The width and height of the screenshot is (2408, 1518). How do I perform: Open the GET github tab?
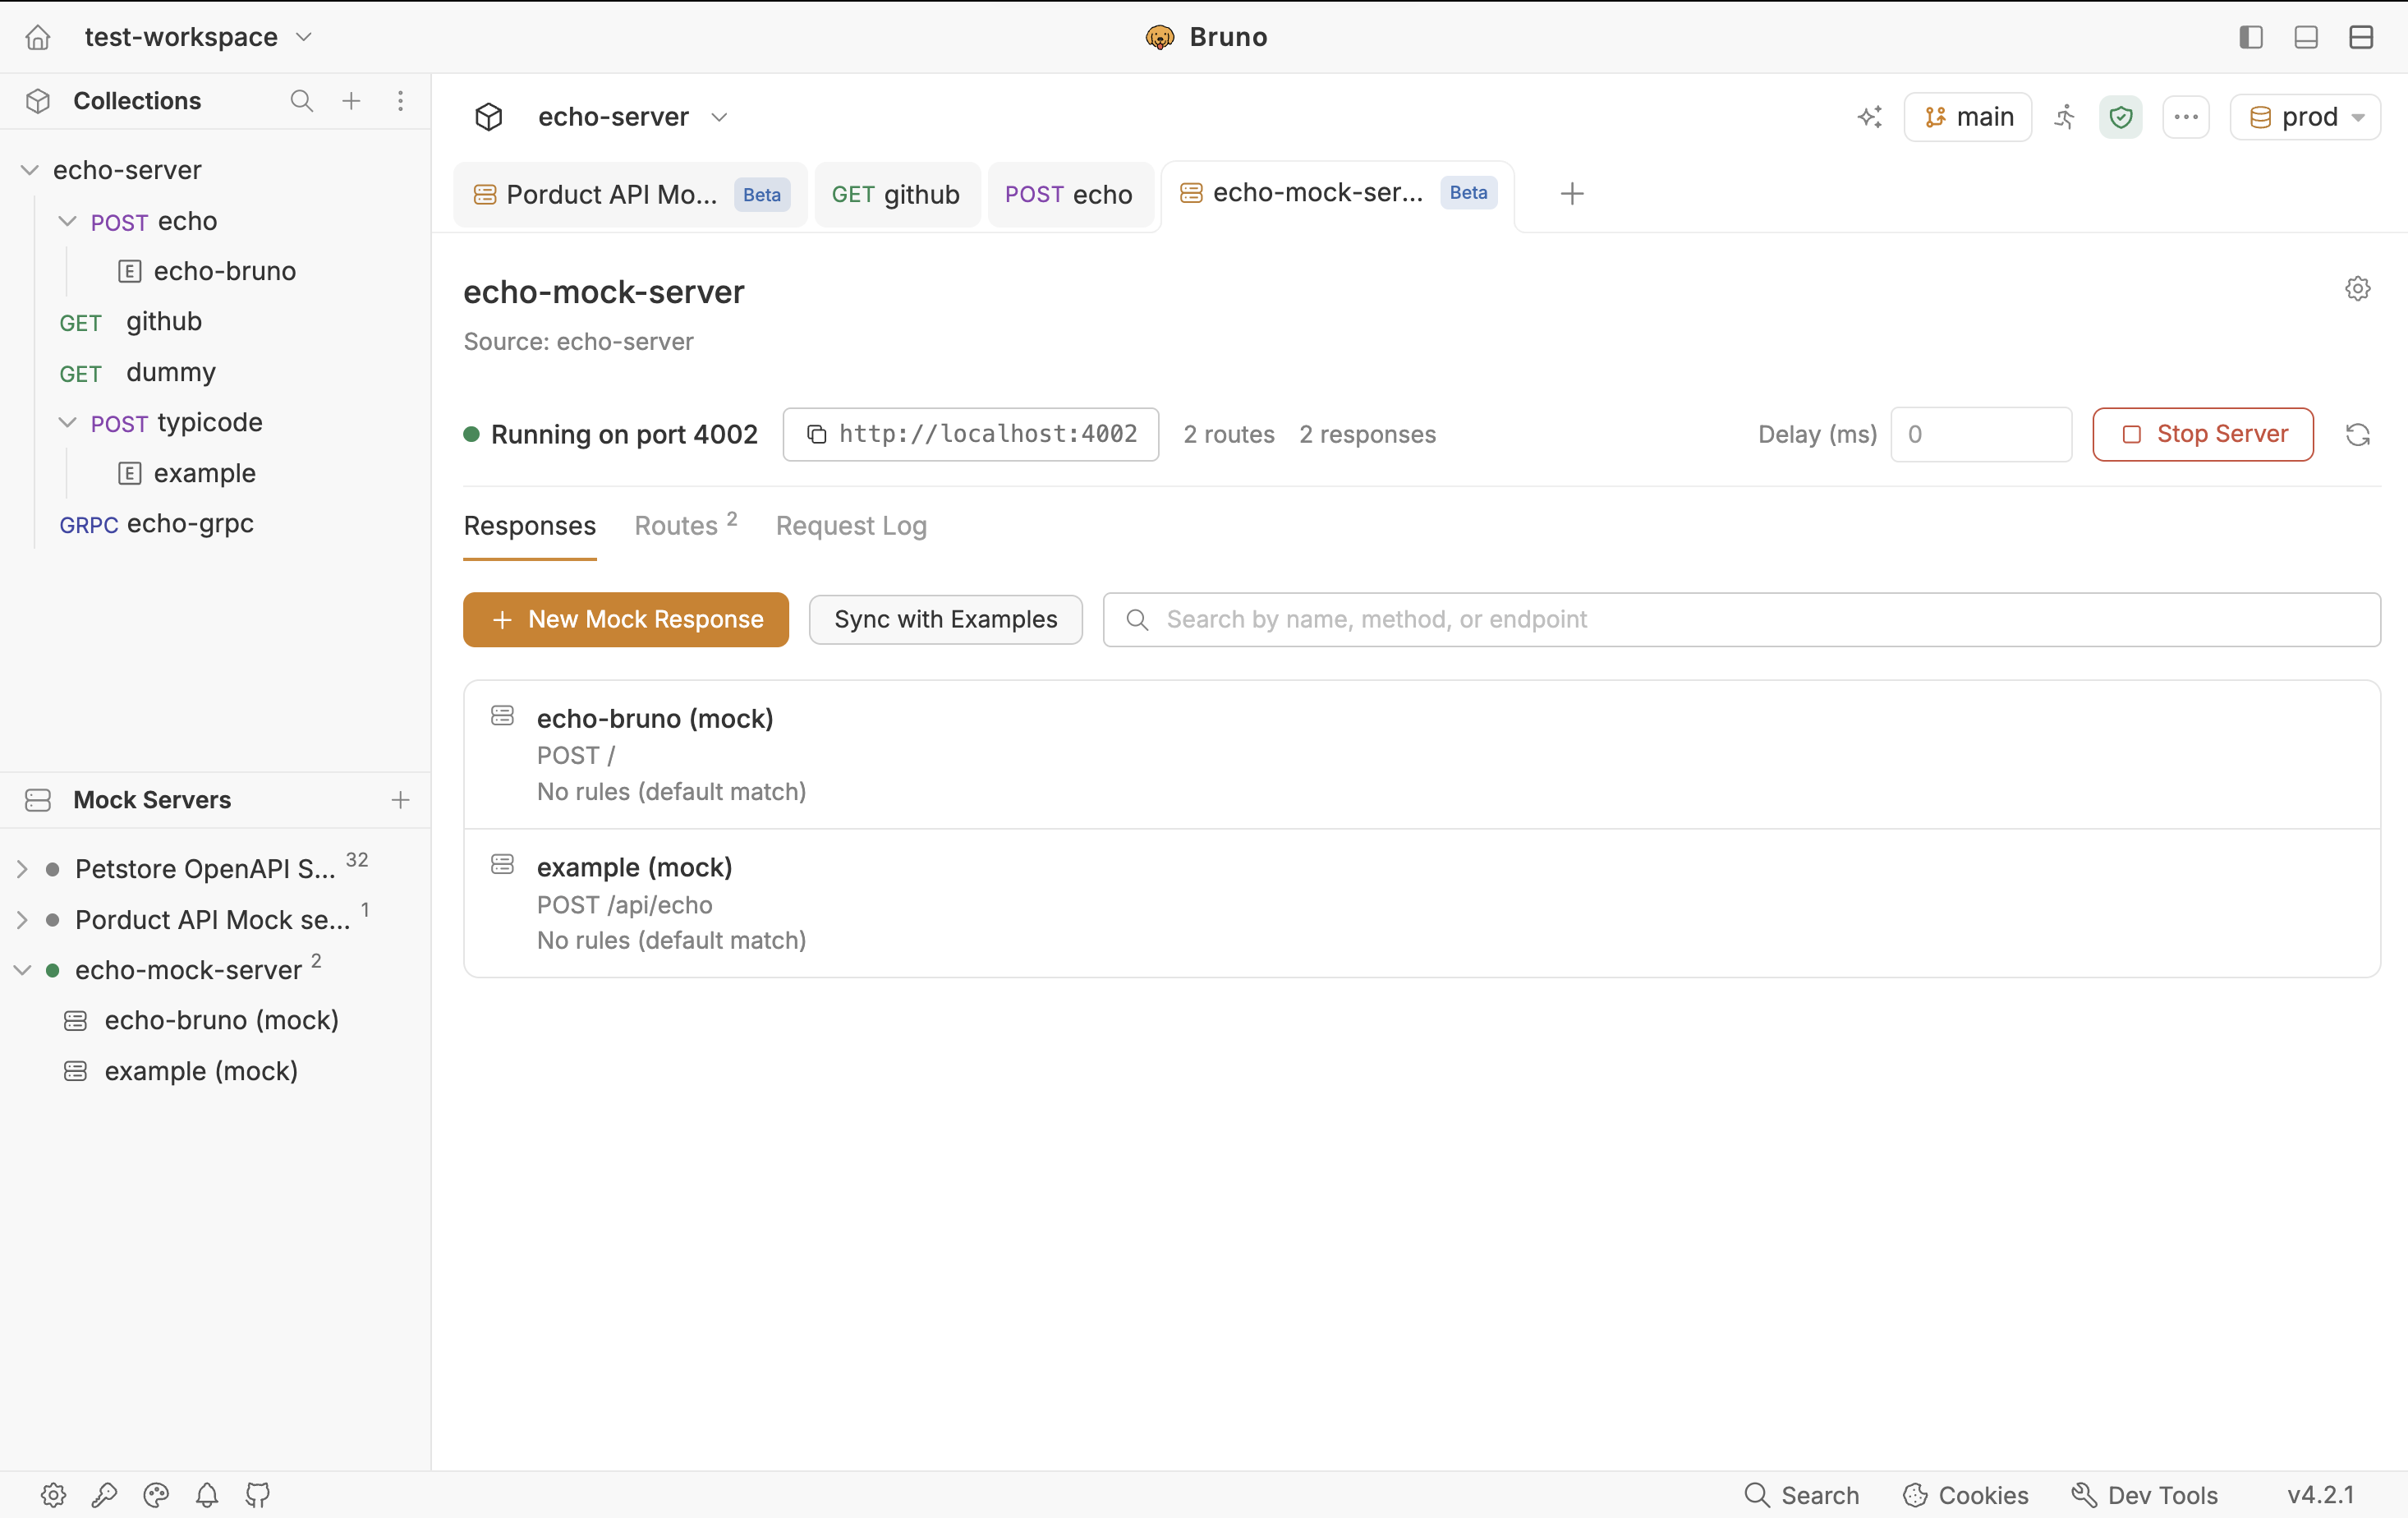[x=896, y=195]
